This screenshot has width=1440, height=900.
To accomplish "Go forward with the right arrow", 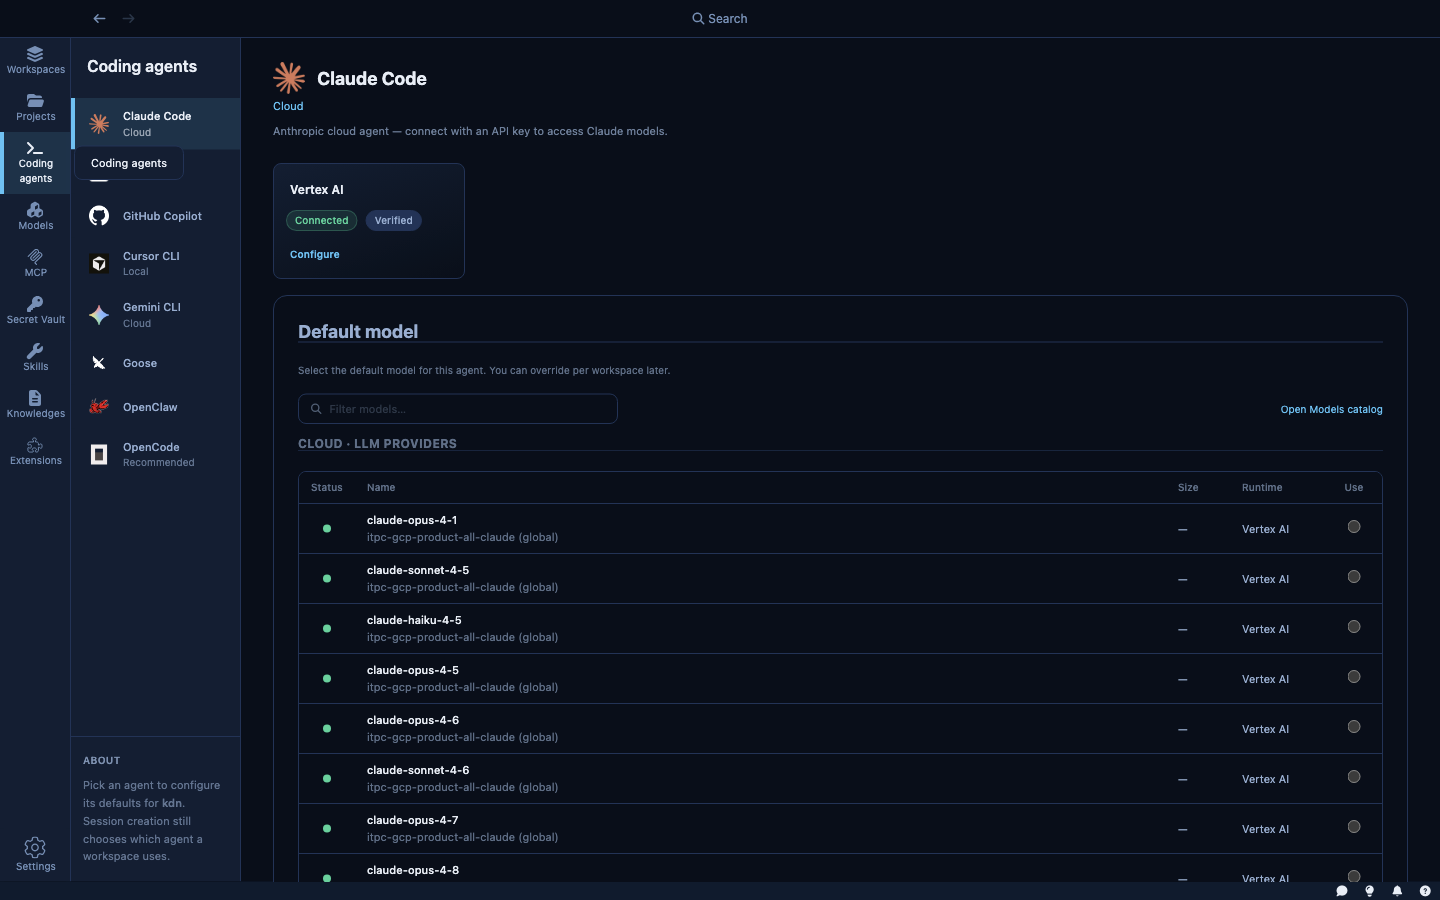I will point(128,18).
